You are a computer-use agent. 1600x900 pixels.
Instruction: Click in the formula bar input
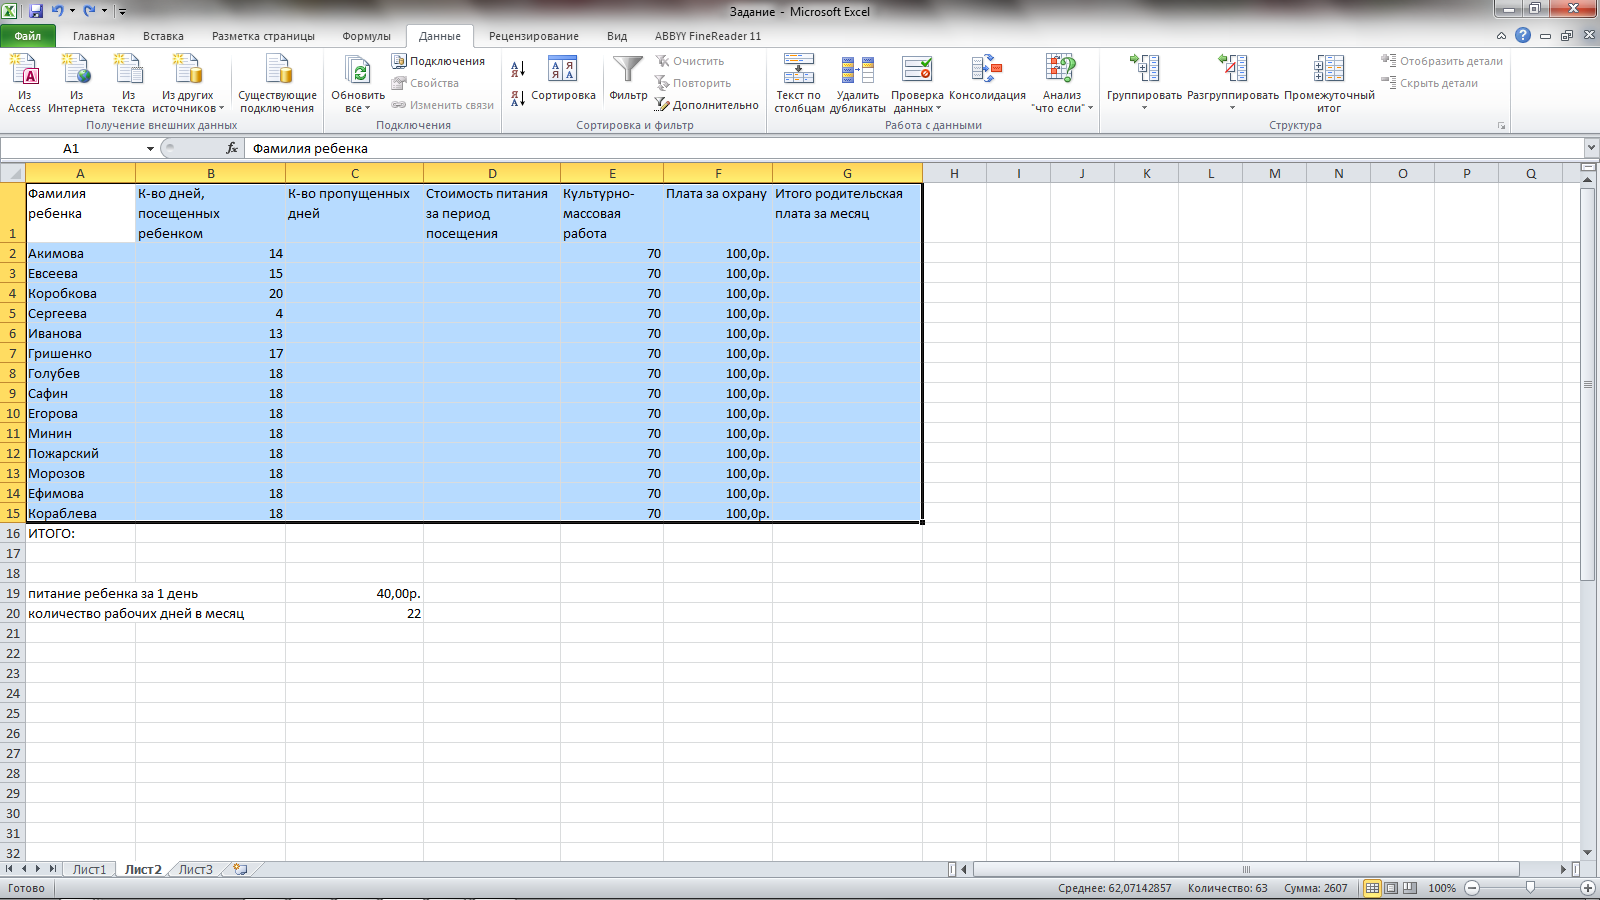point(914,148)
